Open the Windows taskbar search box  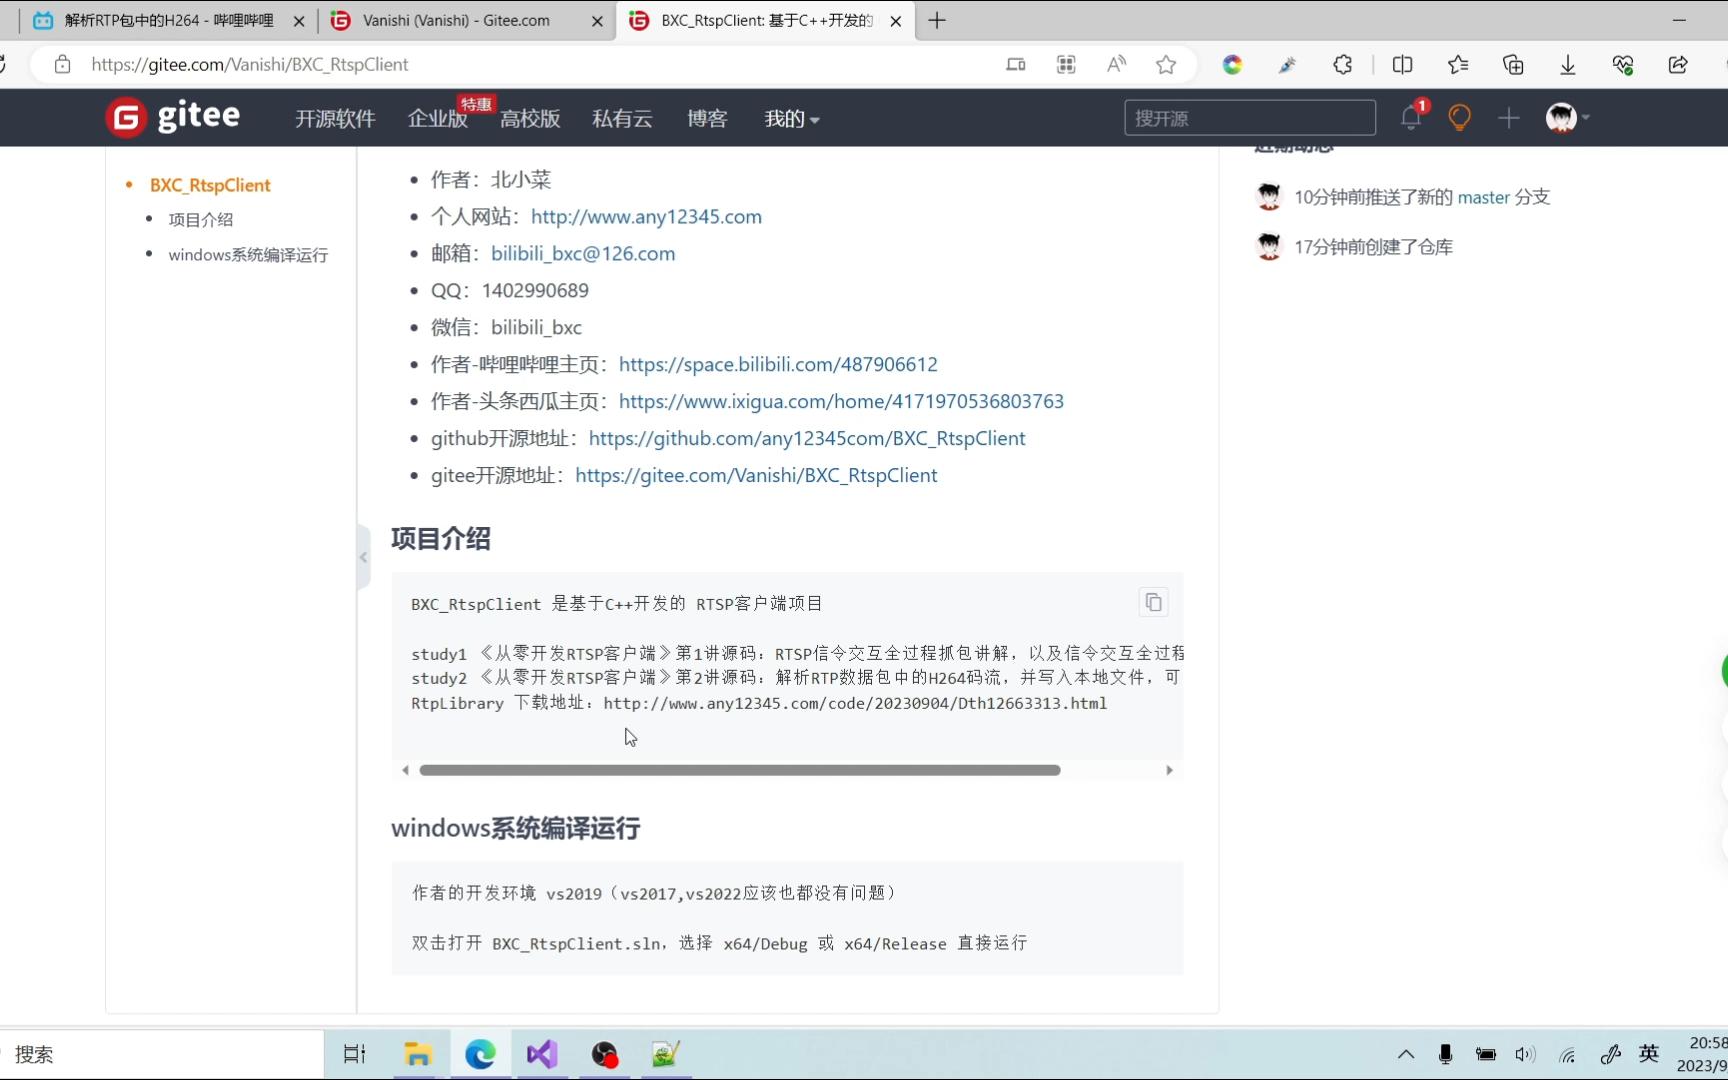[162, 1054]
